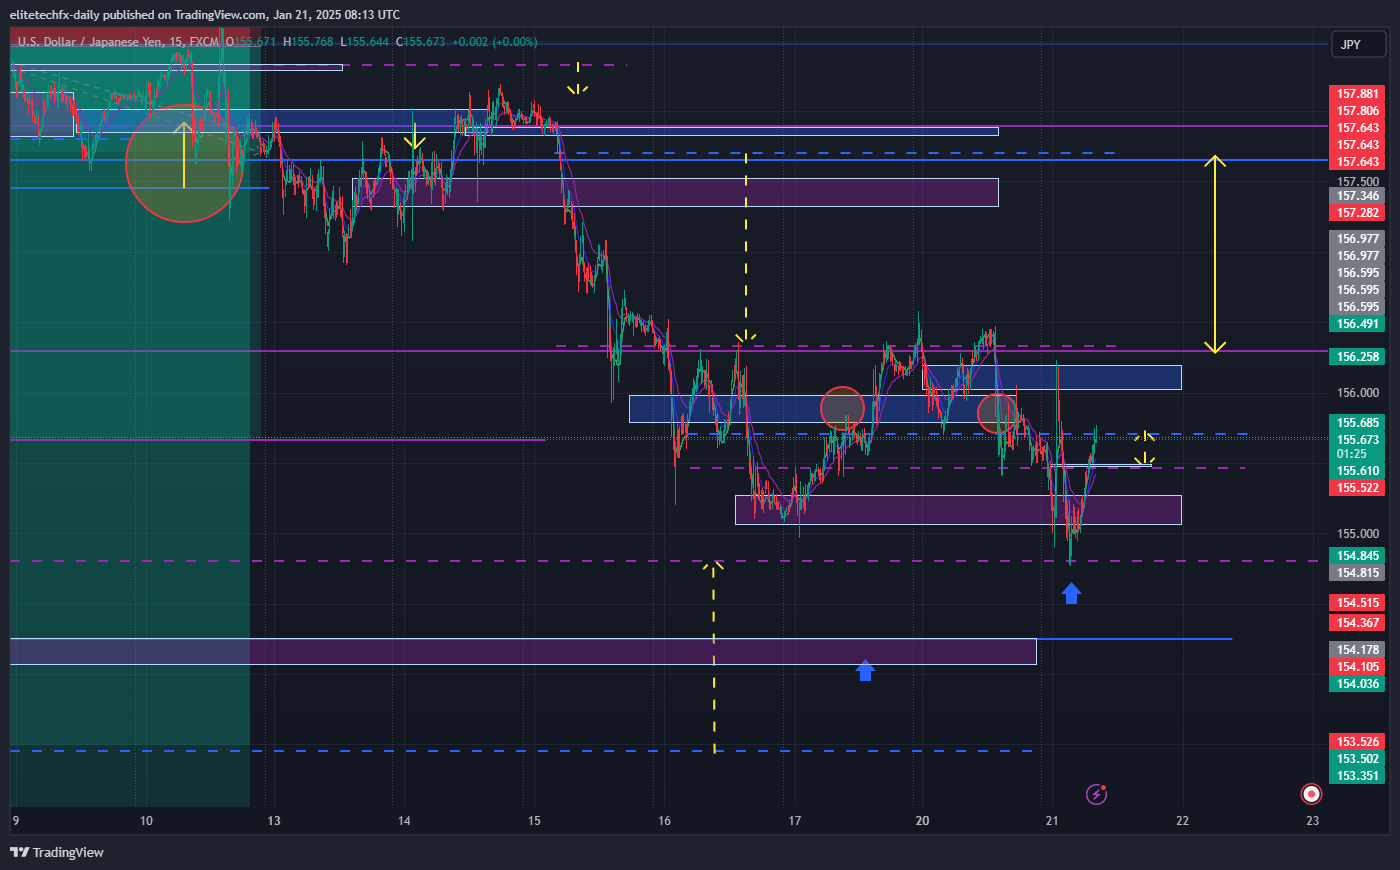1400x870 pixels.
Task: Click the 156.000 axis price
Action: pyautogui.click(x=1358, y=393)
